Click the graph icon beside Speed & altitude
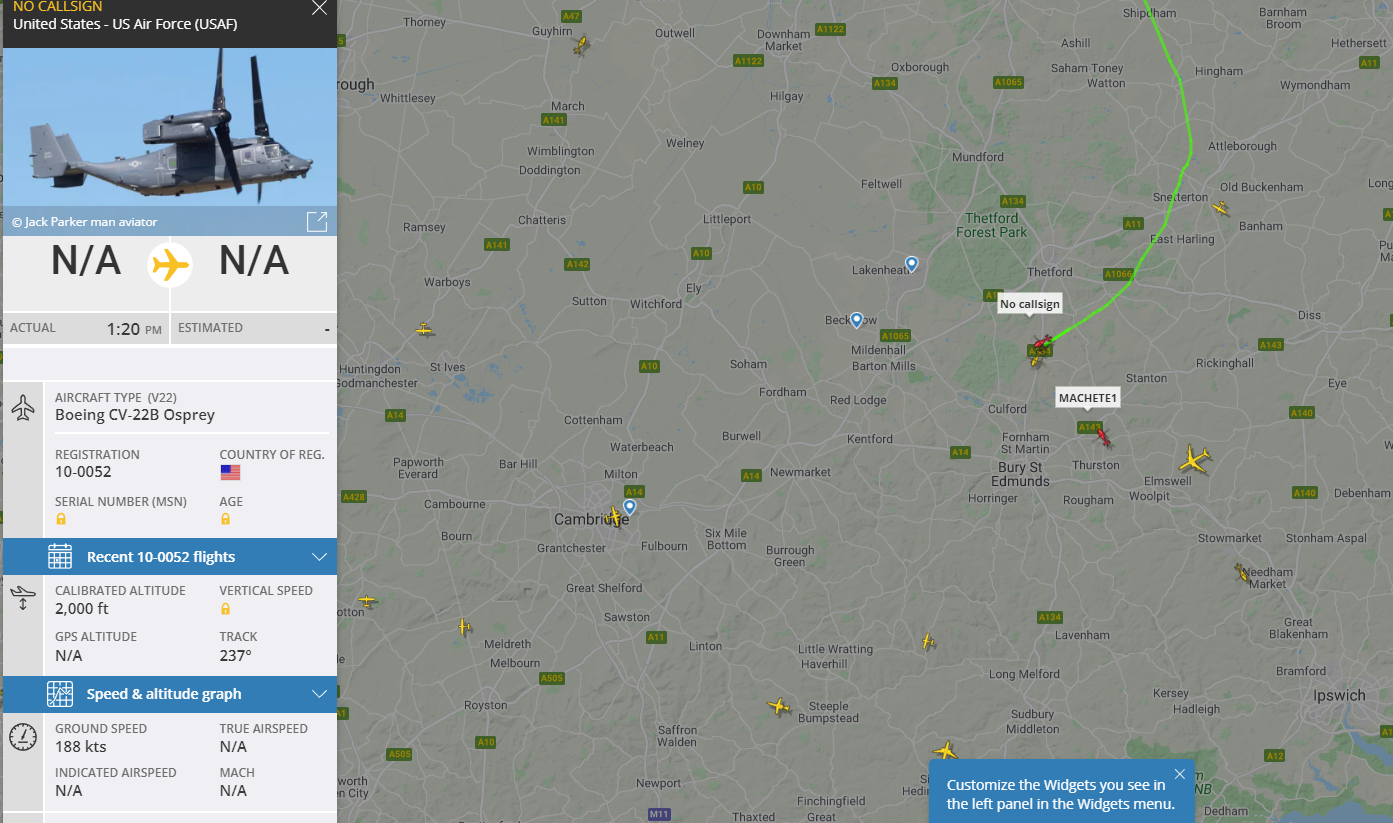 click(60, 694)
